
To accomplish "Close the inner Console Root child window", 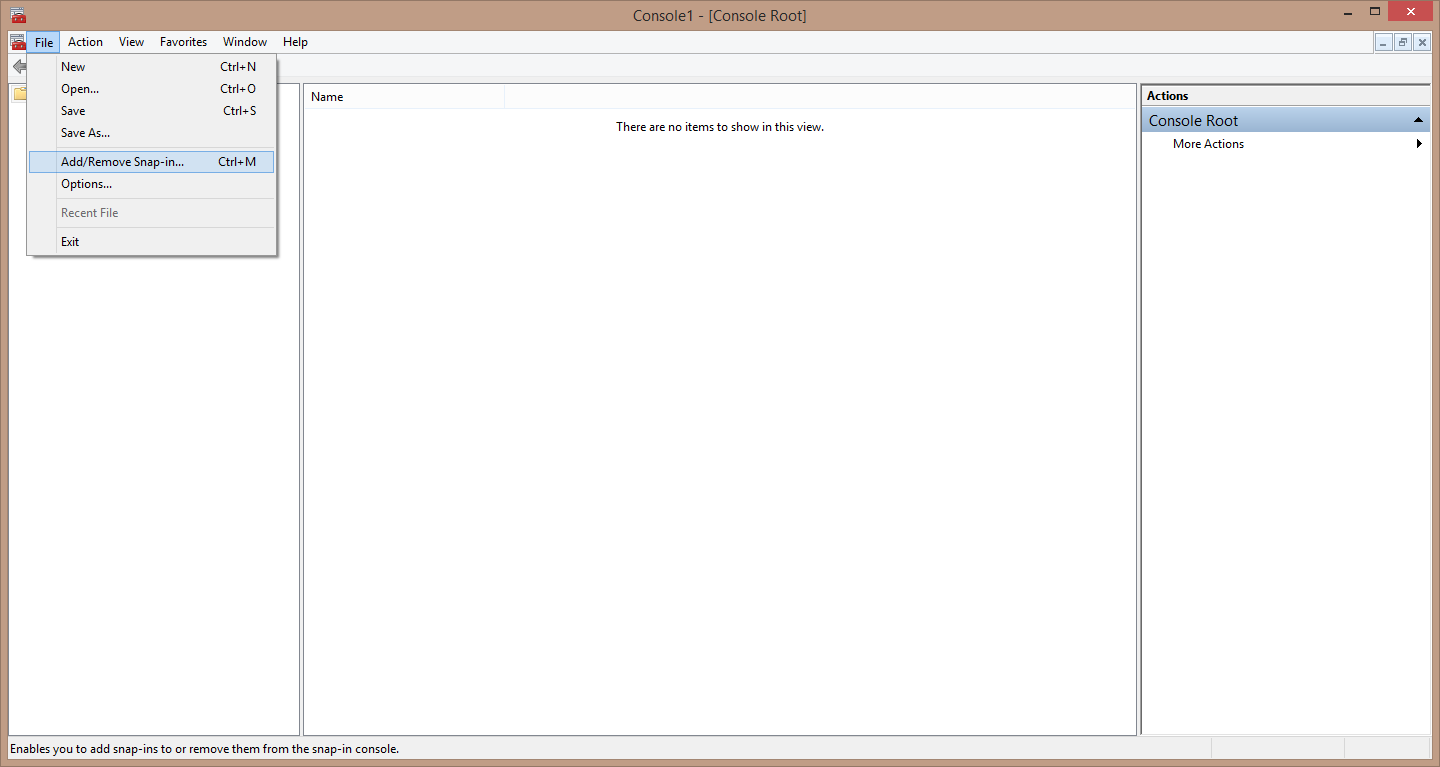I will pos(1422,42).
